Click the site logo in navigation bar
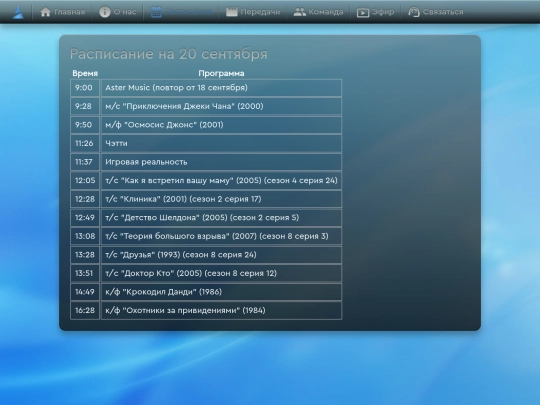The height and width of the screenshot is (405, 540). click(18, 13)
